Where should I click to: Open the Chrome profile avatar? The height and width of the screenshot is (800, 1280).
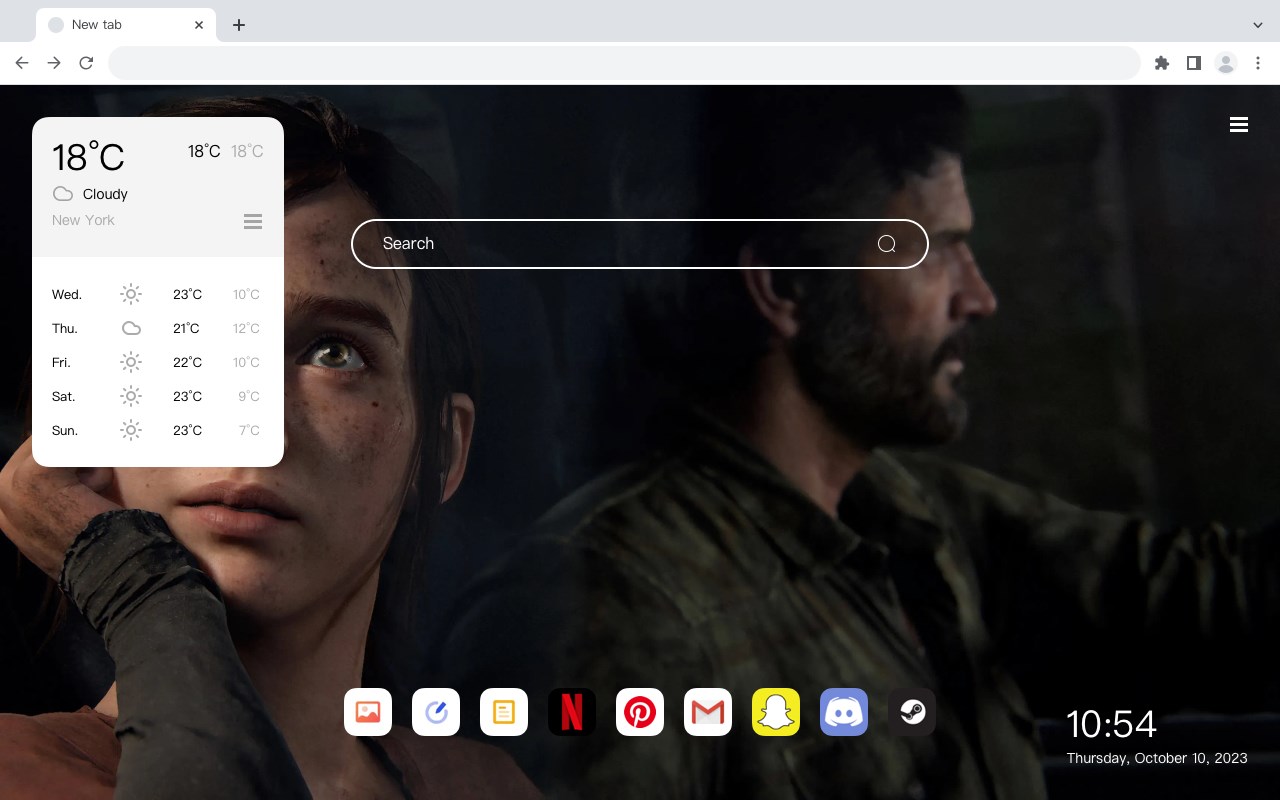1226,63
